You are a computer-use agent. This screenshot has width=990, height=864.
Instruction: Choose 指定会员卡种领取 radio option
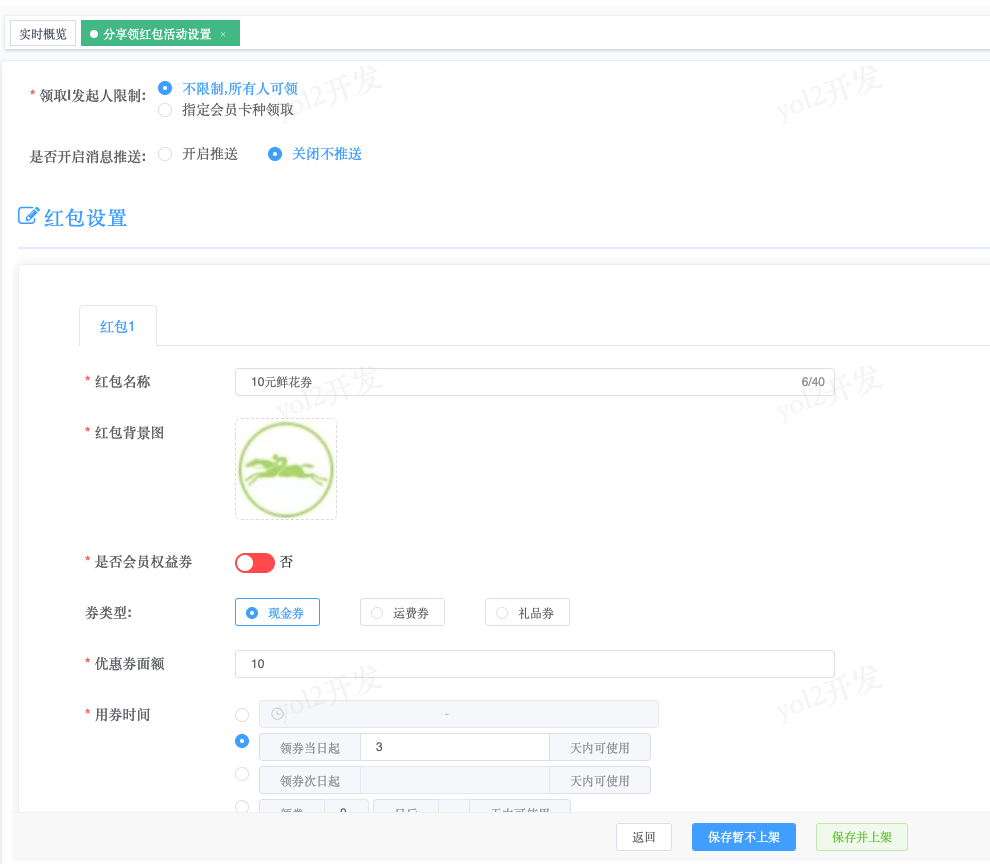tap(165, 110)
